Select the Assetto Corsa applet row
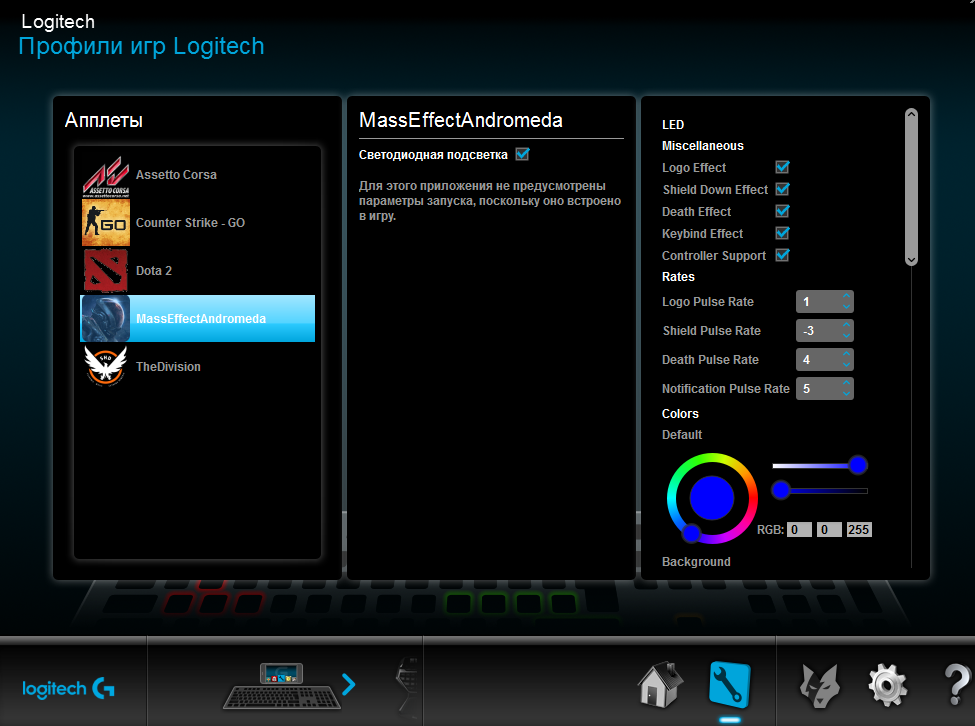Viewport: 975px width, 726px height. (198, 175)
